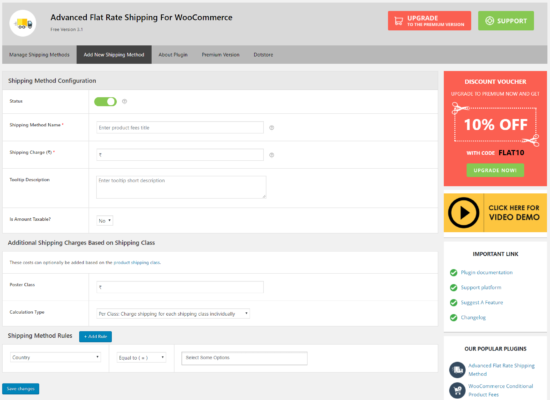550x400 pixels.
Task: Click the Poster Class cost input field
Action: 180,287
